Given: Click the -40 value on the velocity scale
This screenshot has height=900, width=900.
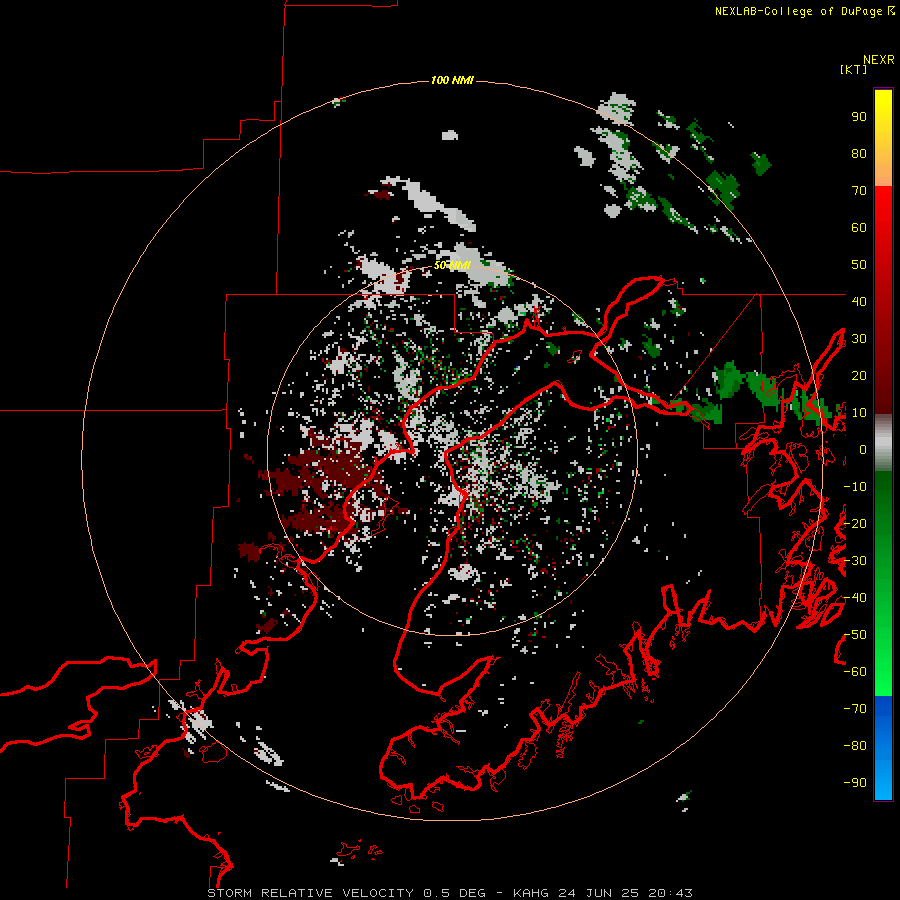Looking at the screenshot, I should [x=855, y=598].
